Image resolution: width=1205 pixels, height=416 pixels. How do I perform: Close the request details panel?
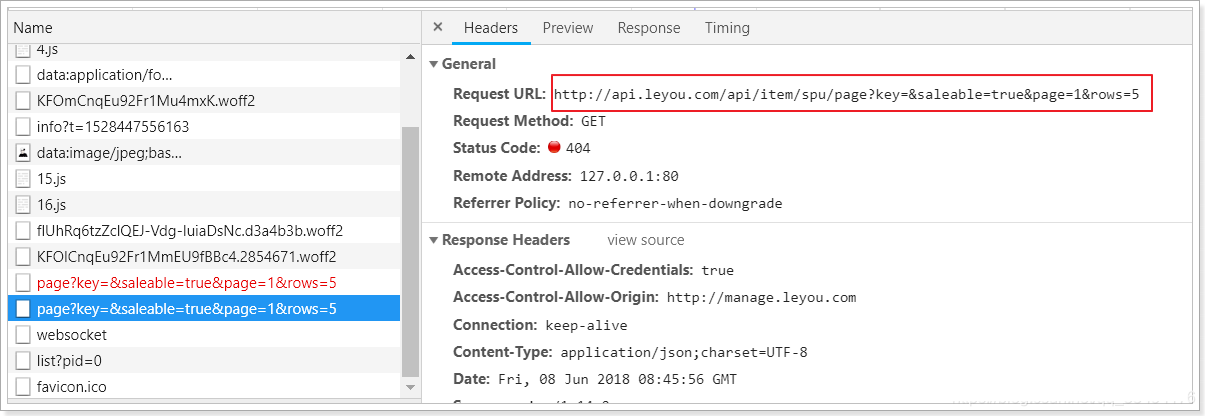pyautogui.click(x=437, y=28)
